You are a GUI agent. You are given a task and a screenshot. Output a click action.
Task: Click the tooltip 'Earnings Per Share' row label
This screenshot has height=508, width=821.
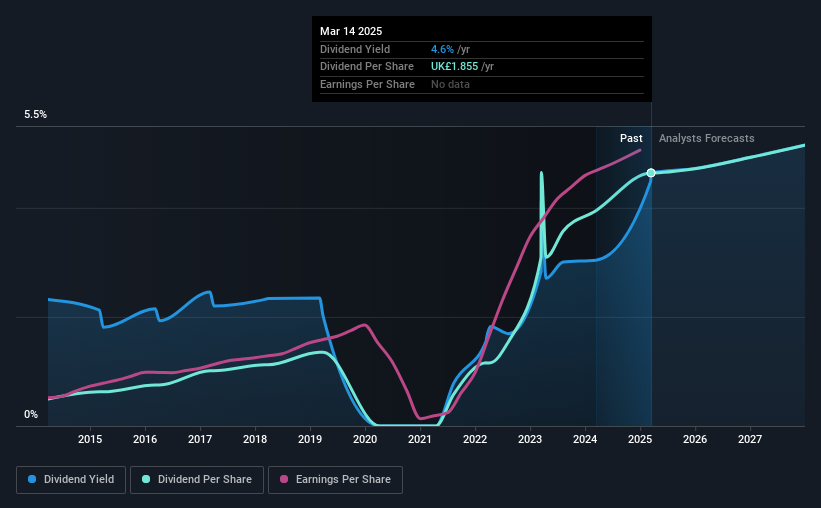(367, 84)
